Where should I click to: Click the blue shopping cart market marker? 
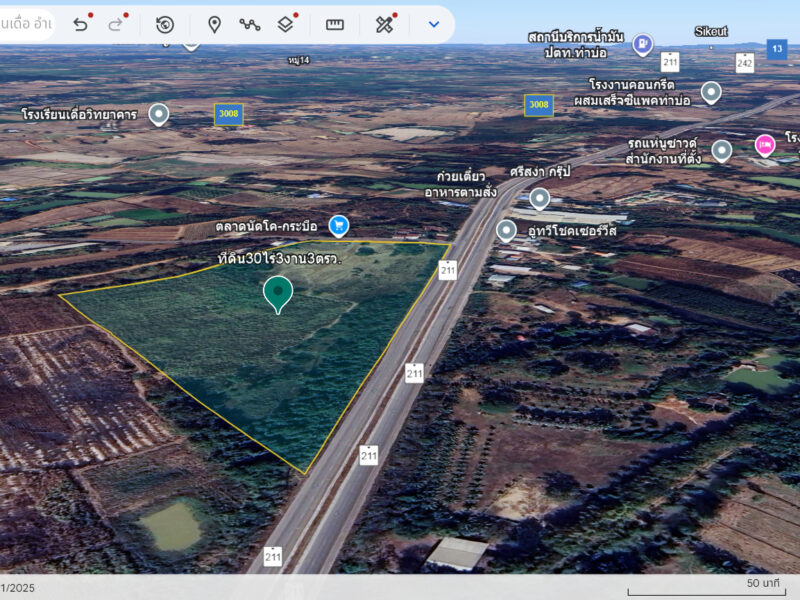(x=338, y=226)
